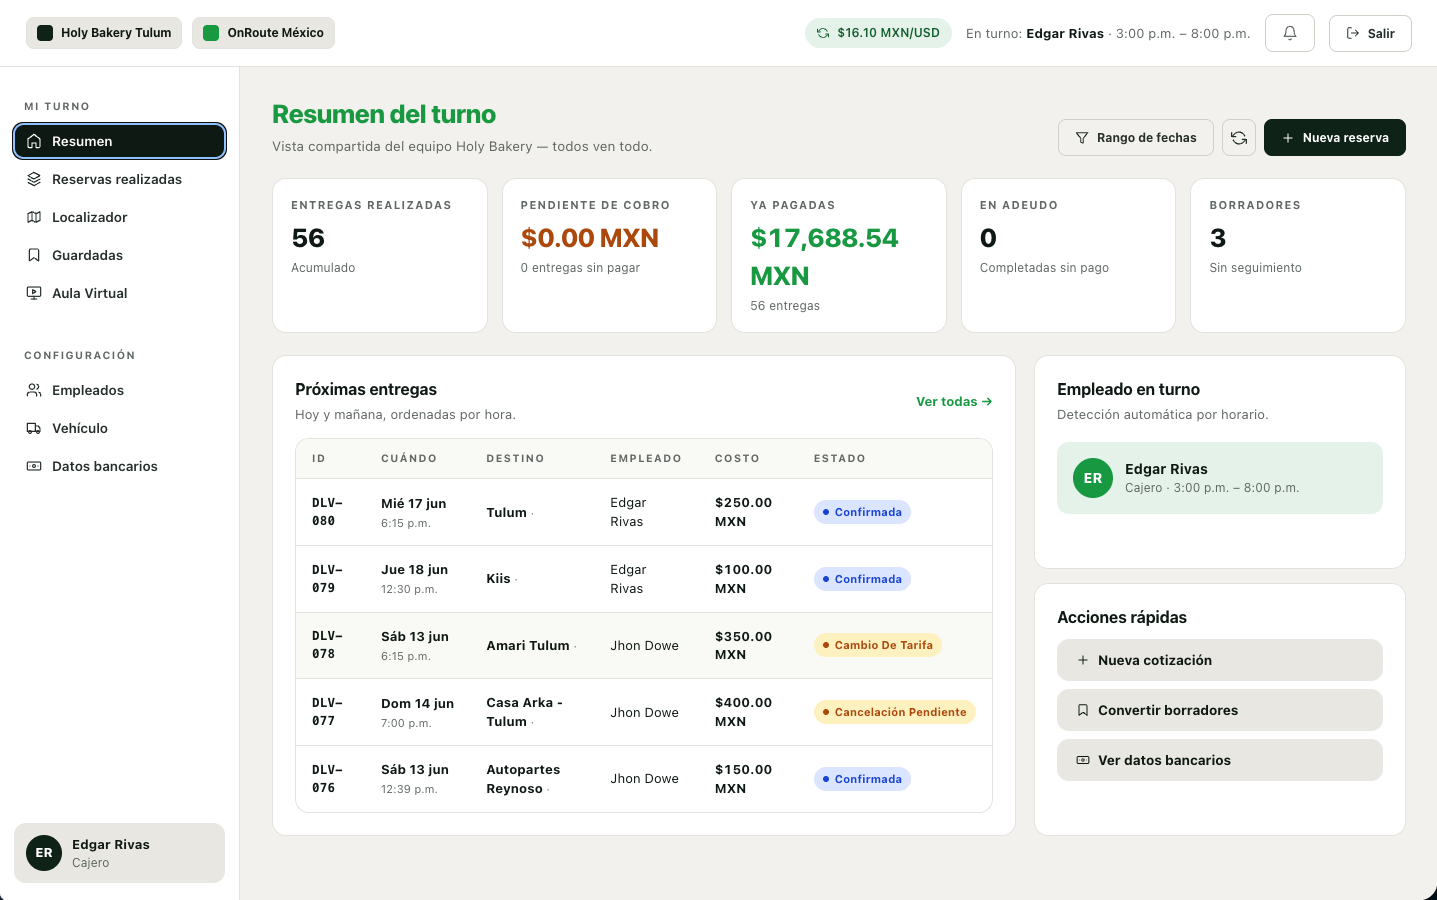Start a Nueva cotización
This screenshot has width=1437, height=900.
pyautogui.click(x=1220, y=660)
